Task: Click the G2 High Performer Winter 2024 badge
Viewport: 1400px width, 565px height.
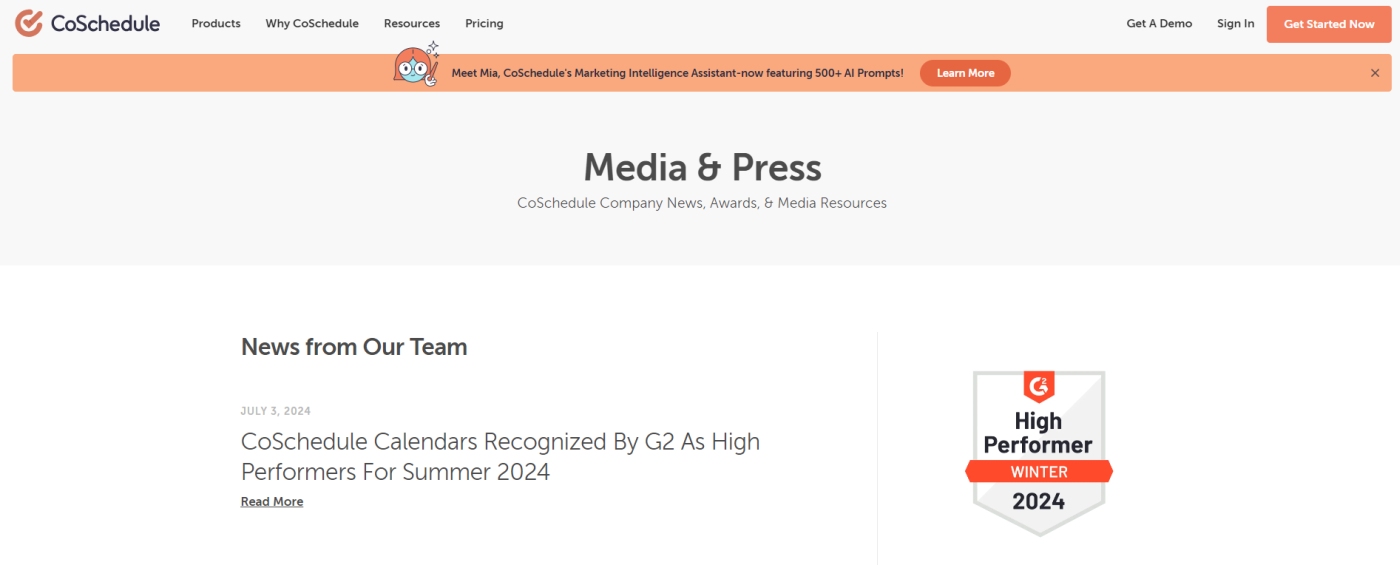Action: (1039, 453)
